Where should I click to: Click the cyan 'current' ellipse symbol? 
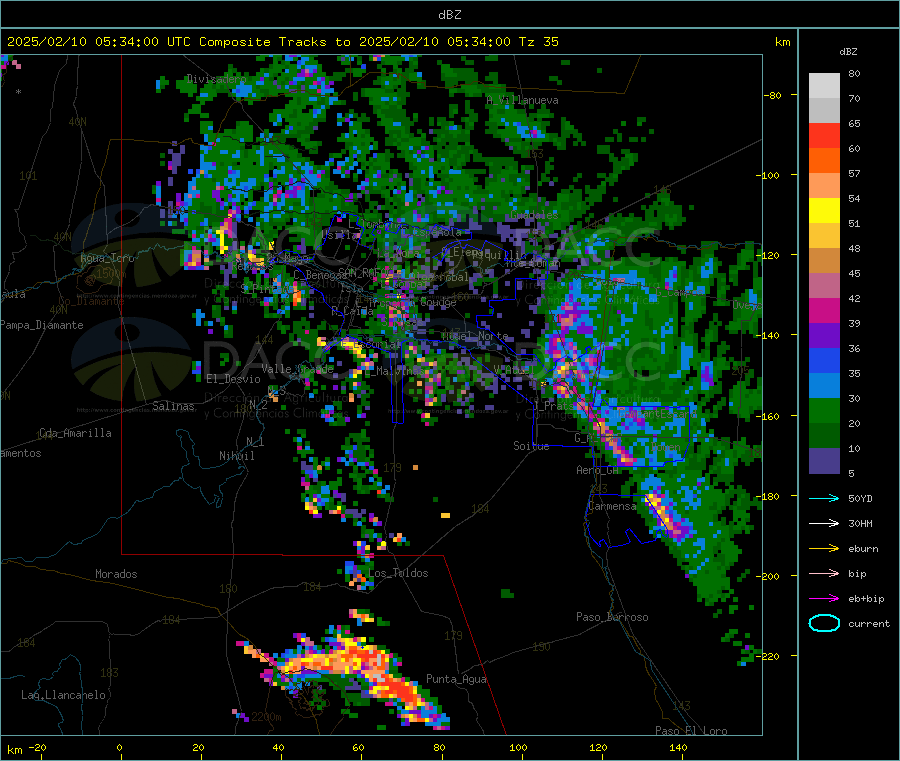pos(824,623)
